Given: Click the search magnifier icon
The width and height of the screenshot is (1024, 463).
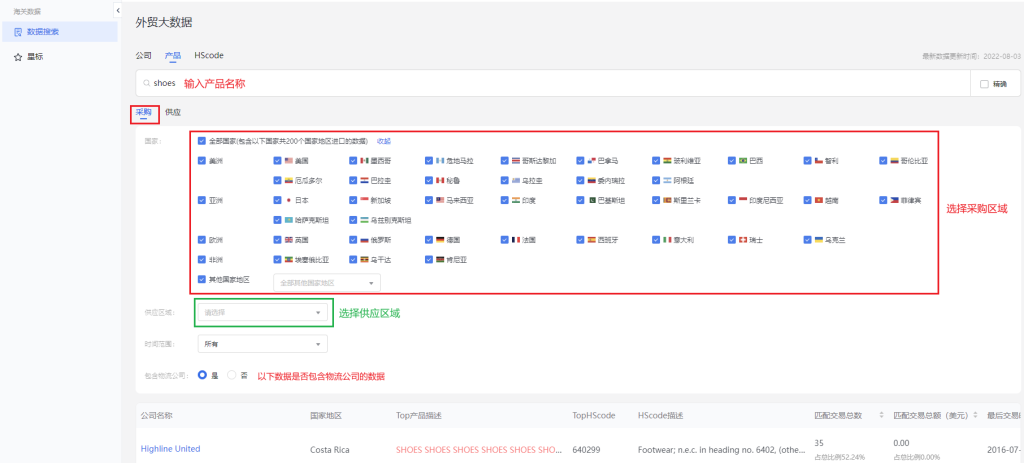Looking at the screenshot, I should pyautogui.click(x=146, y=84).
